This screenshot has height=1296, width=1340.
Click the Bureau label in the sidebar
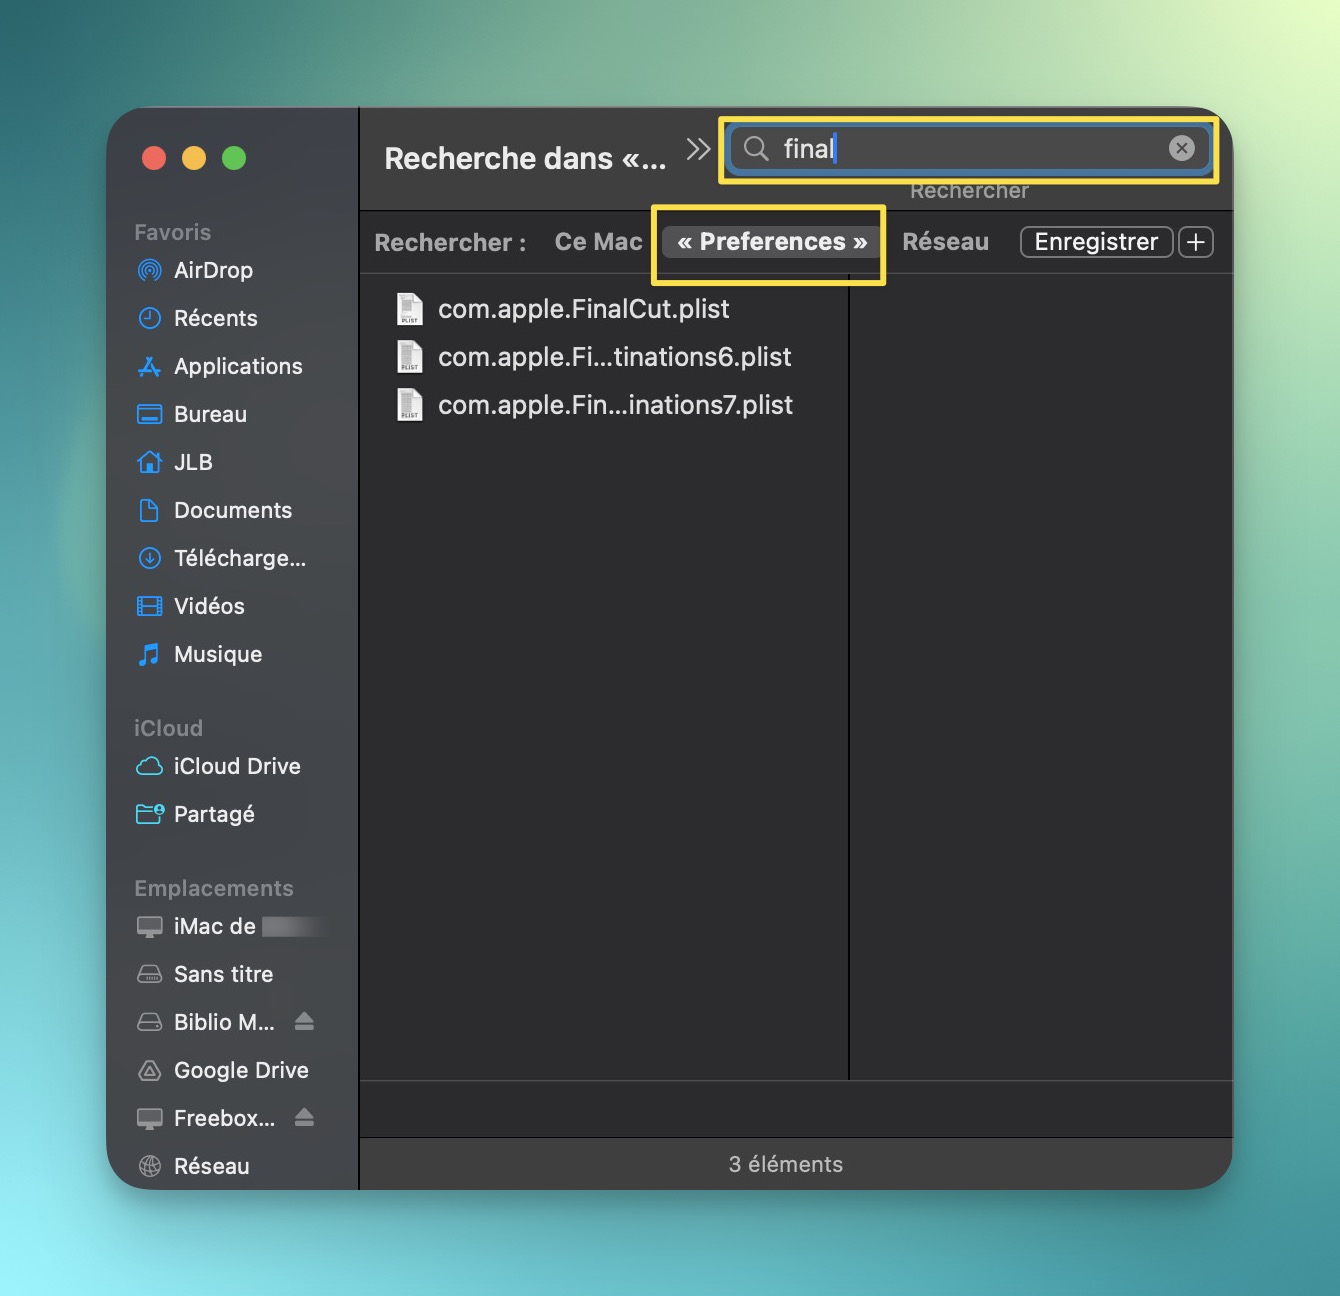(x=210, y=414)
